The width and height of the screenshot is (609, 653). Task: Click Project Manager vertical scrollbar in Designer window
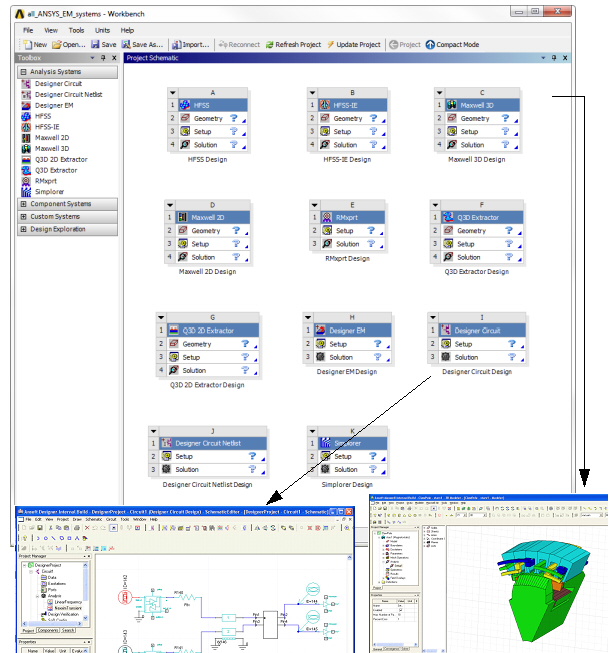coord(85,591)
